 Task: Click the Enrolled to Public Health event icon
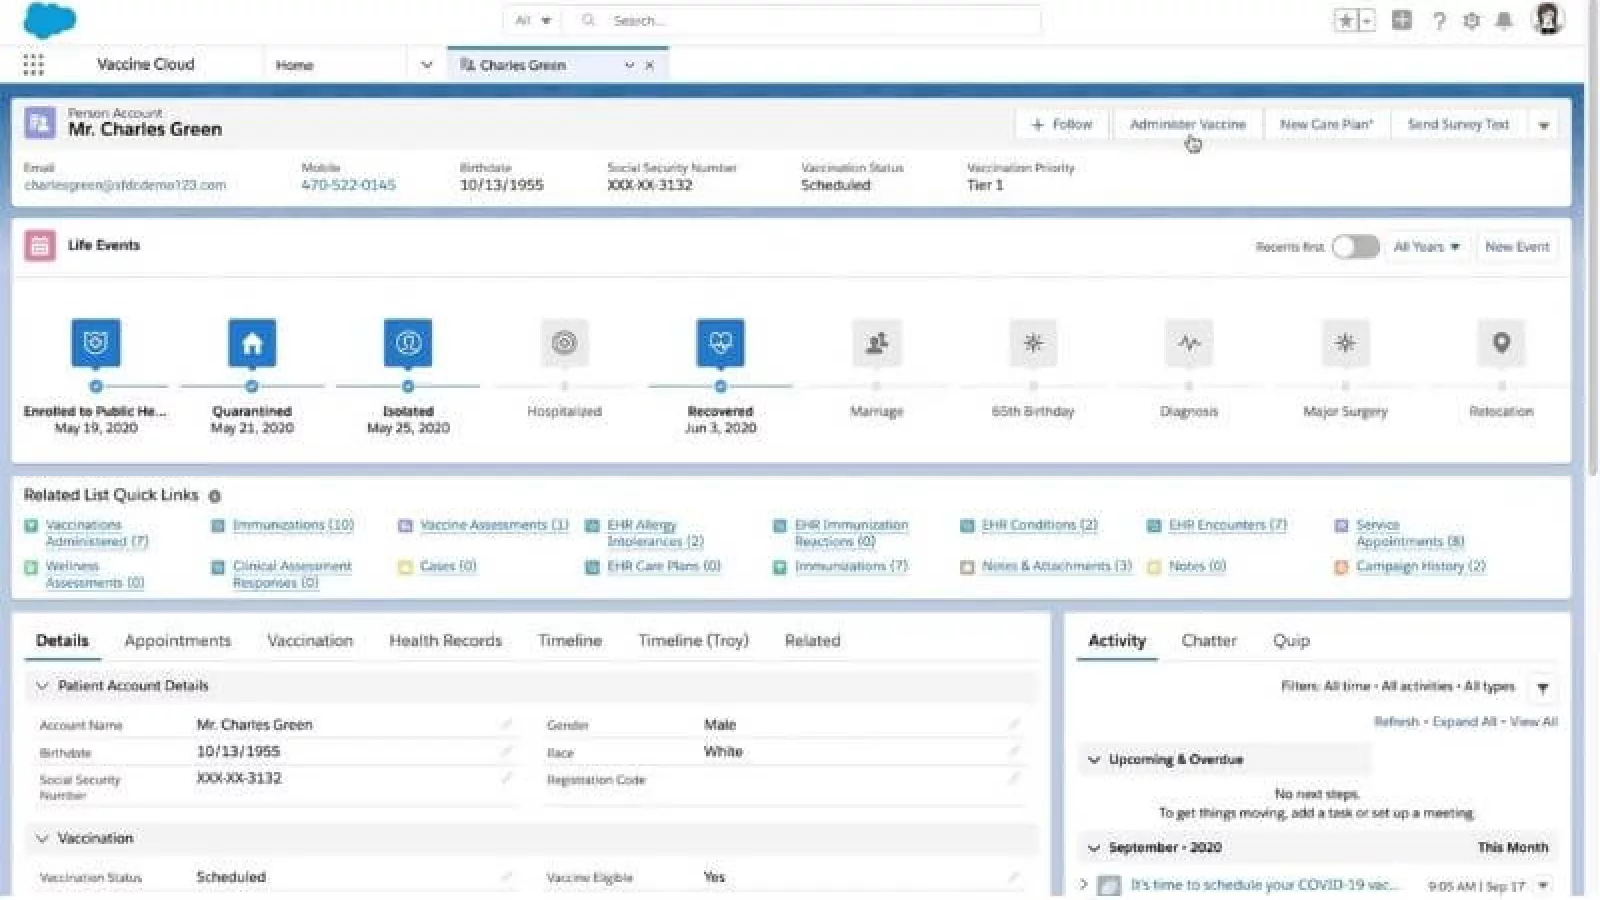96,343
